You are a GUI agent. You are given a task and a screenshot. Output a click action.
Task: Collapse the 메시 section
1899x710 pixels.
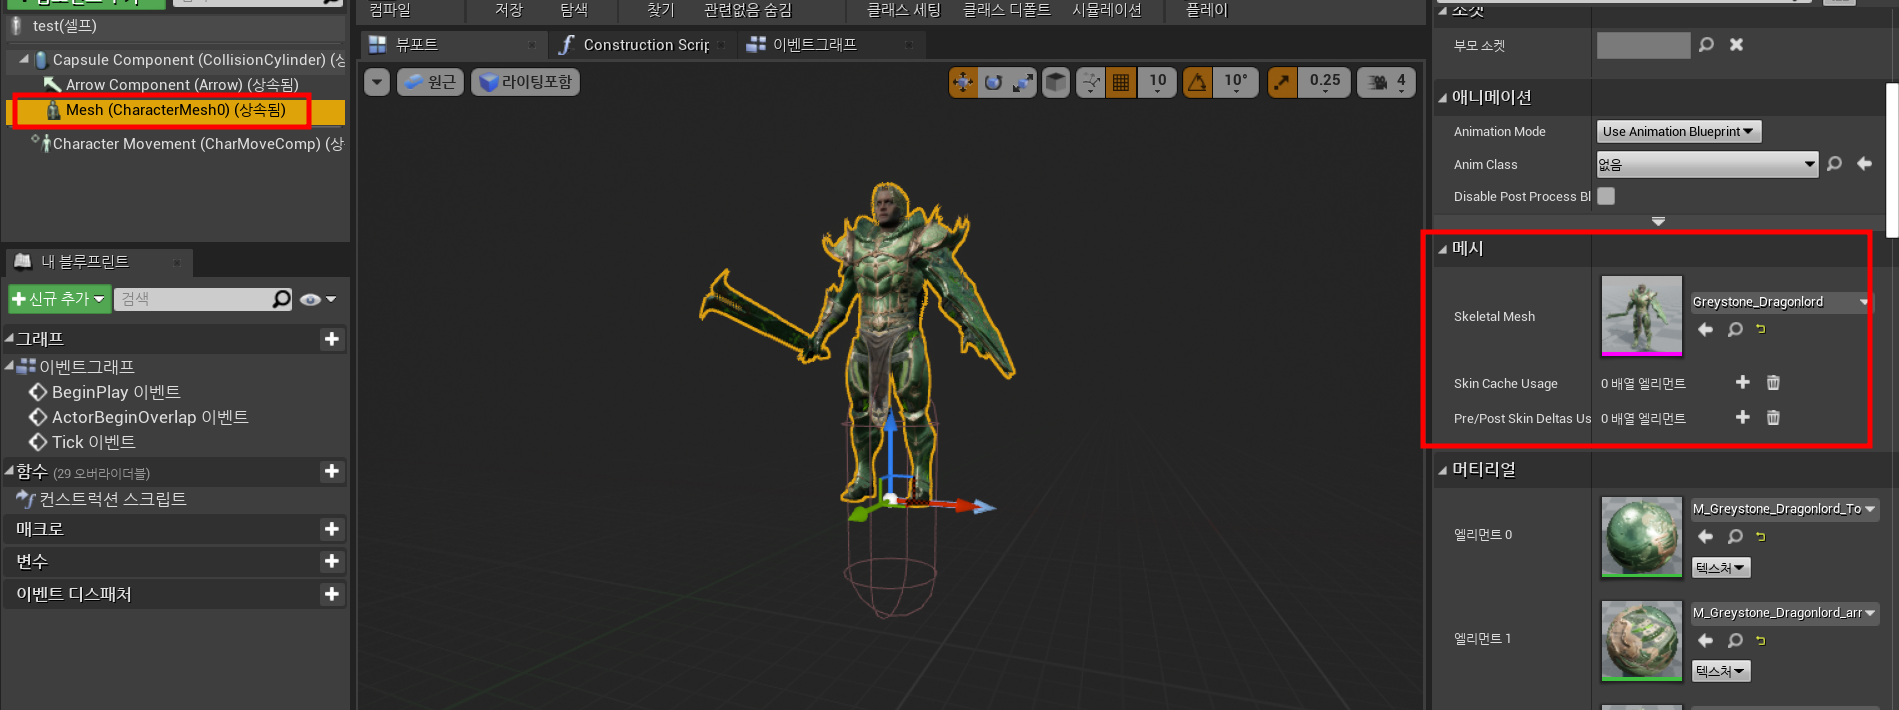coord(1442,249)
